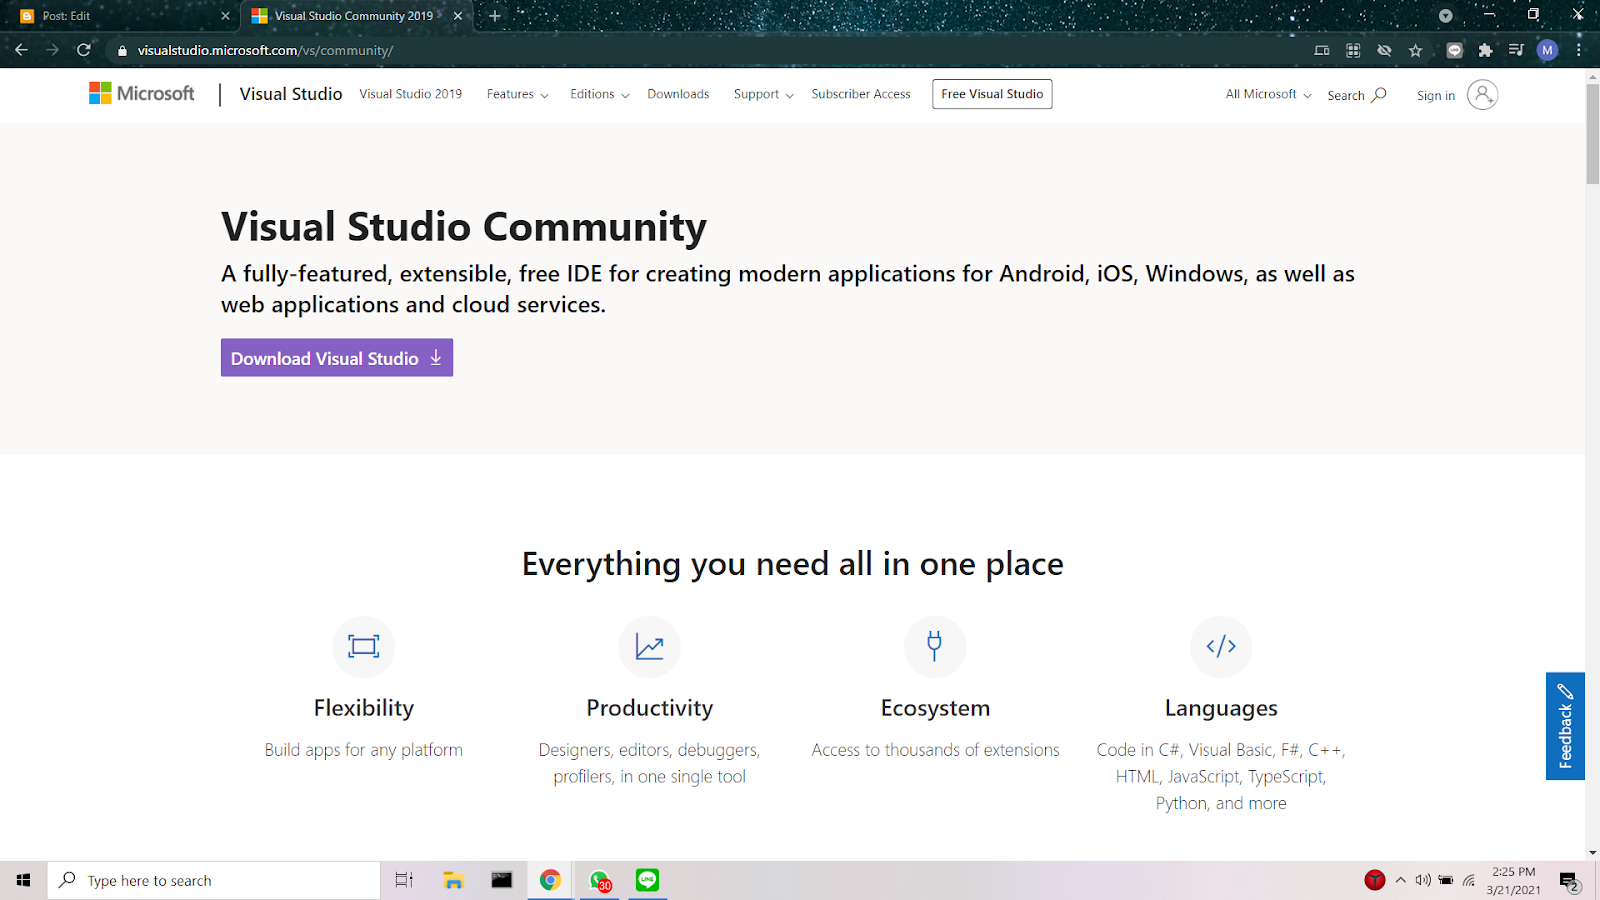Click the Windows taskbar search box
The width and height of the screenshot is (1600, 900).
[214, 880]
